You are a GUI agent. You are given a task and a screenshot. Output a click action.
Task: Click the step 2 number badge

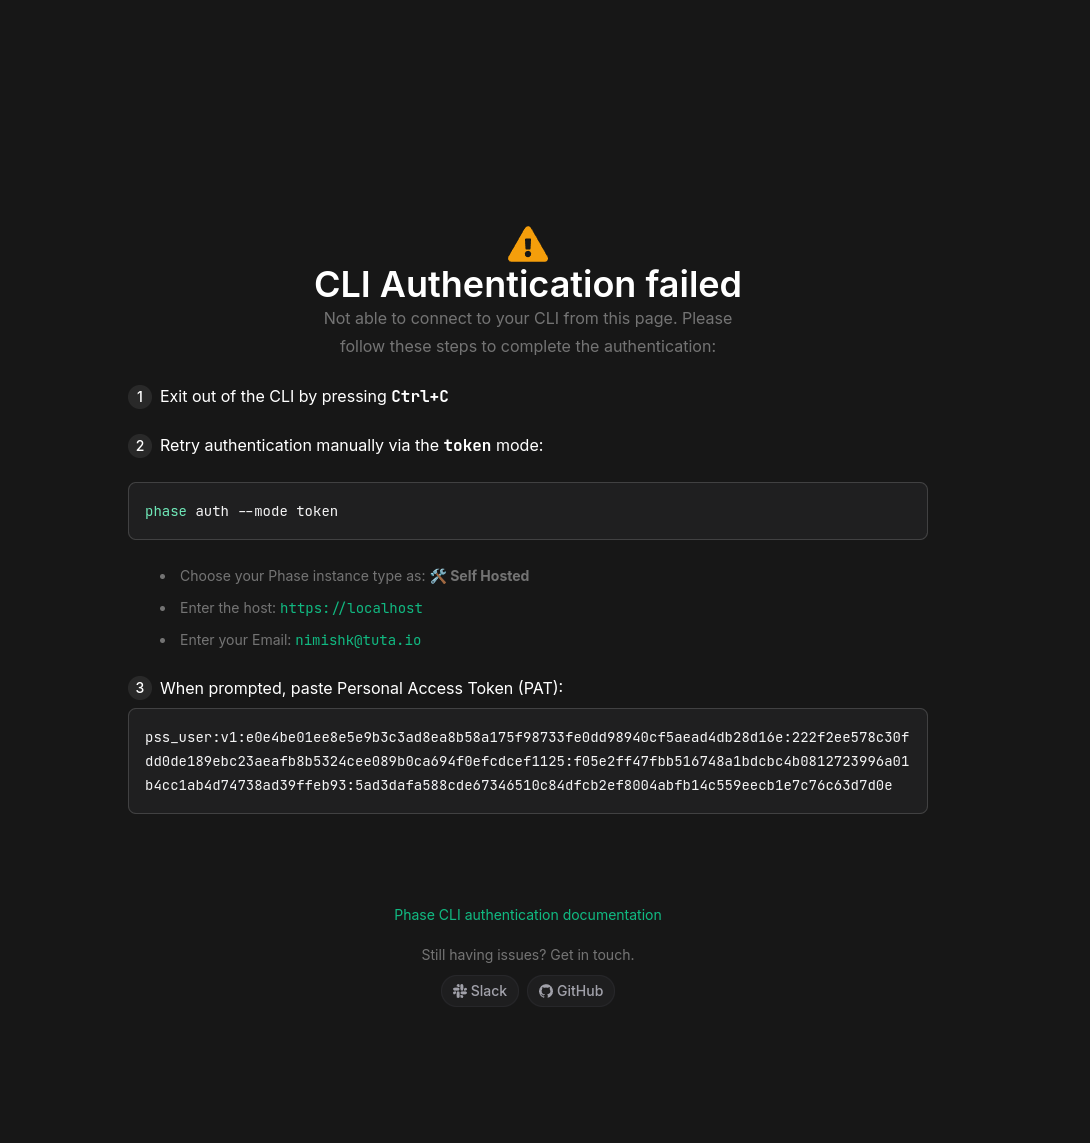tap(140, 446)
